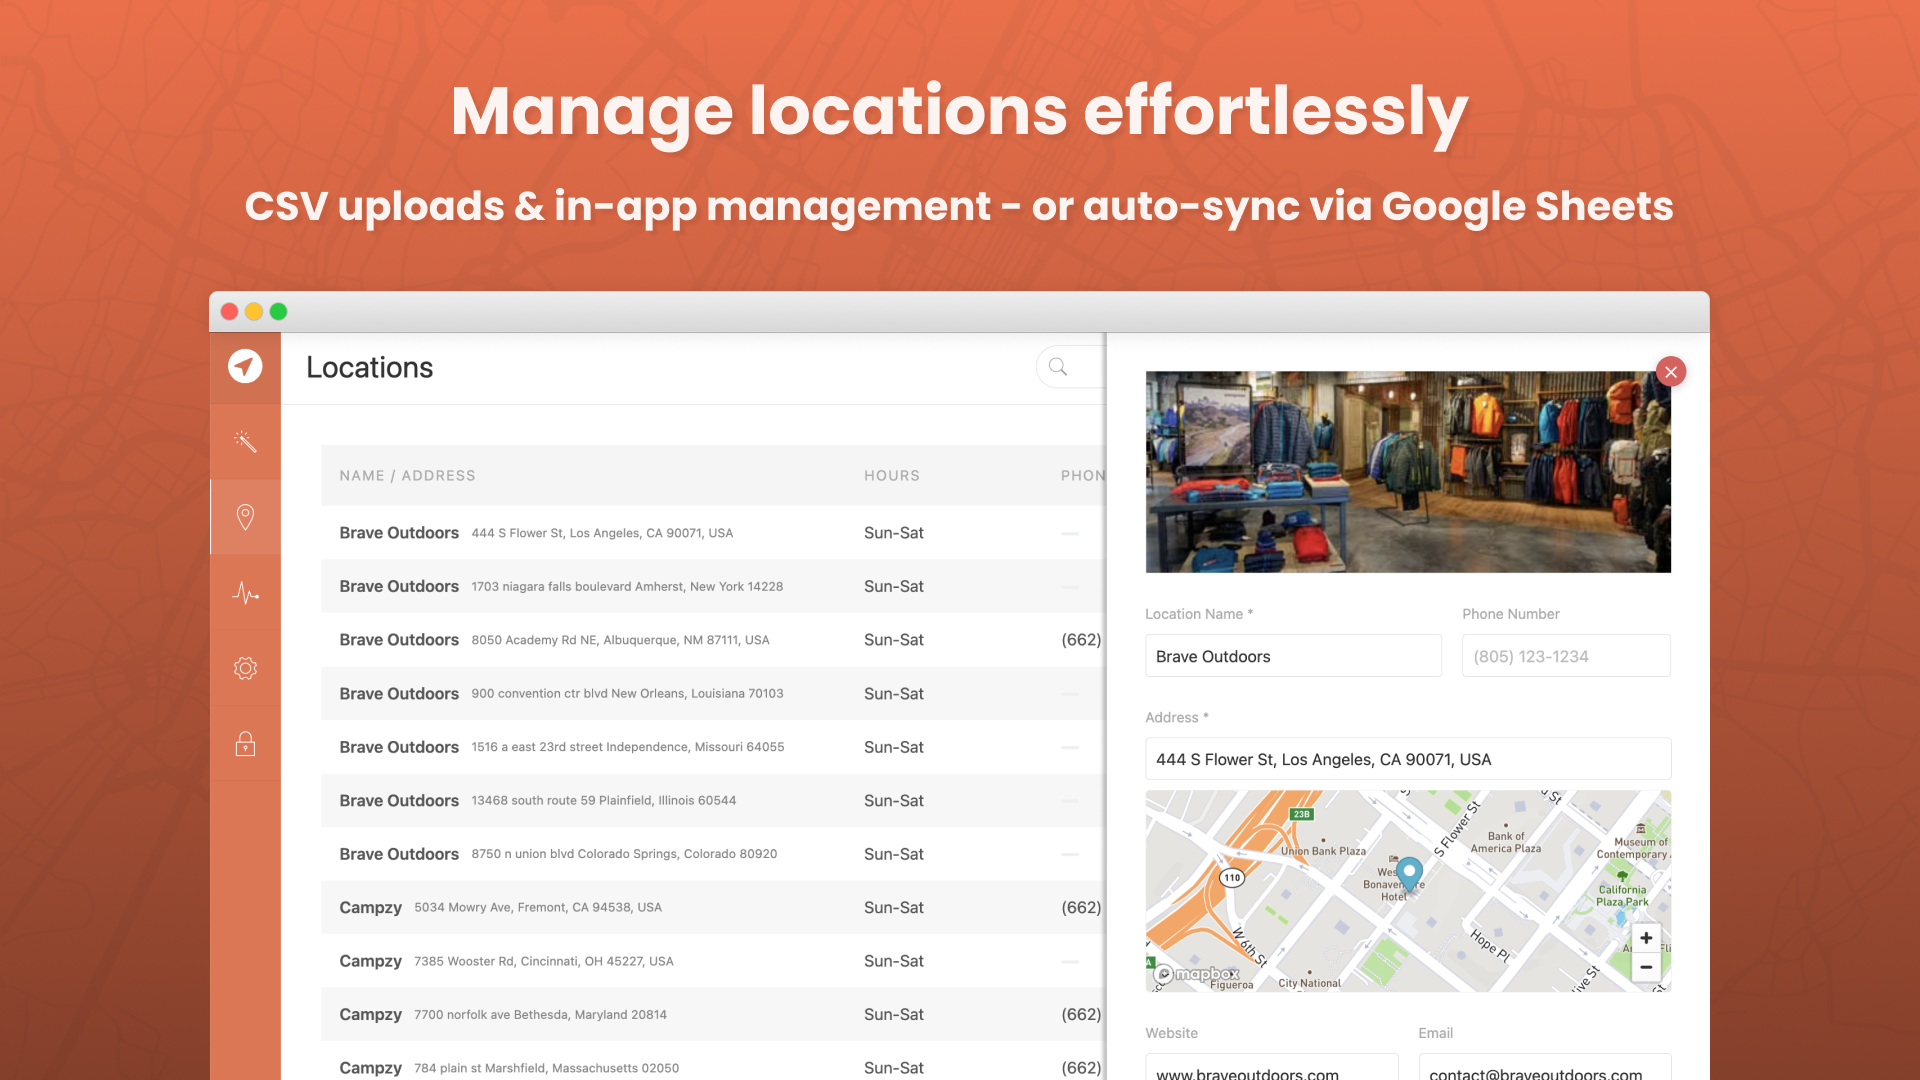Edit the Address input field
Viewport: 1920px width, 1080px height.
1408,759
